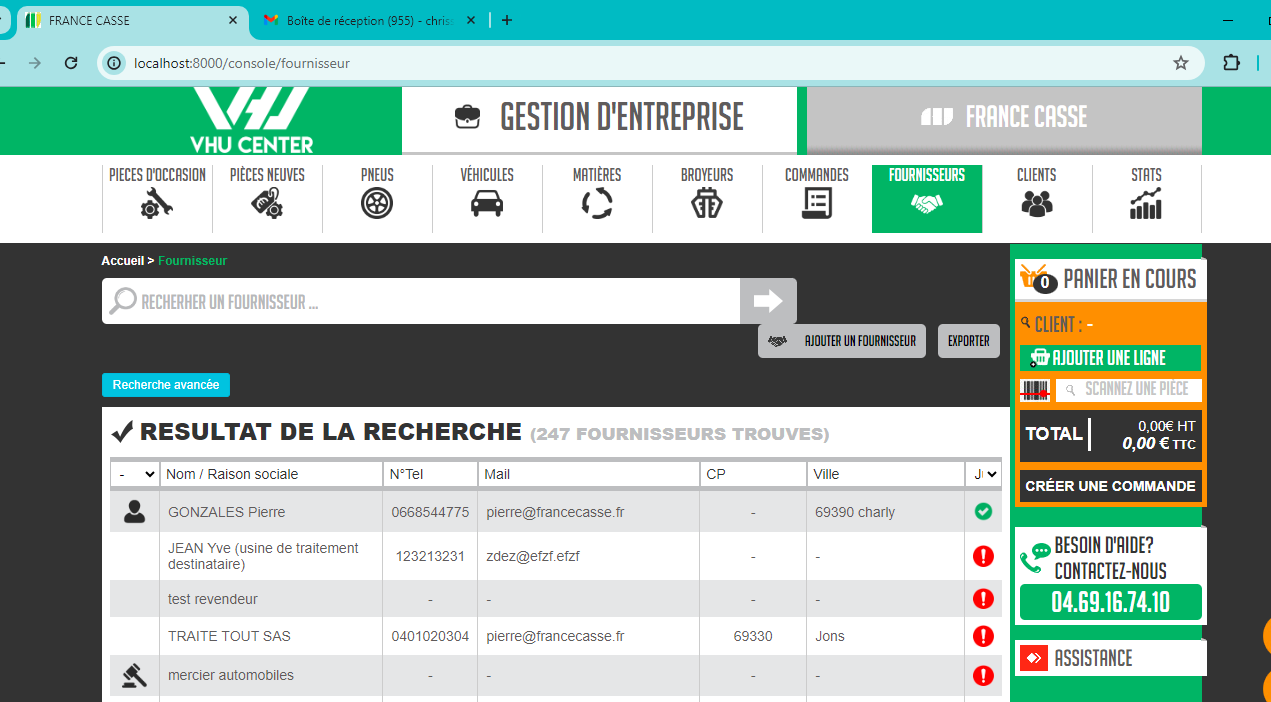This screenshot has height=702, width=1271.
Task: Click red alert status for test revendeur
Action: click(x=983, y=599)
